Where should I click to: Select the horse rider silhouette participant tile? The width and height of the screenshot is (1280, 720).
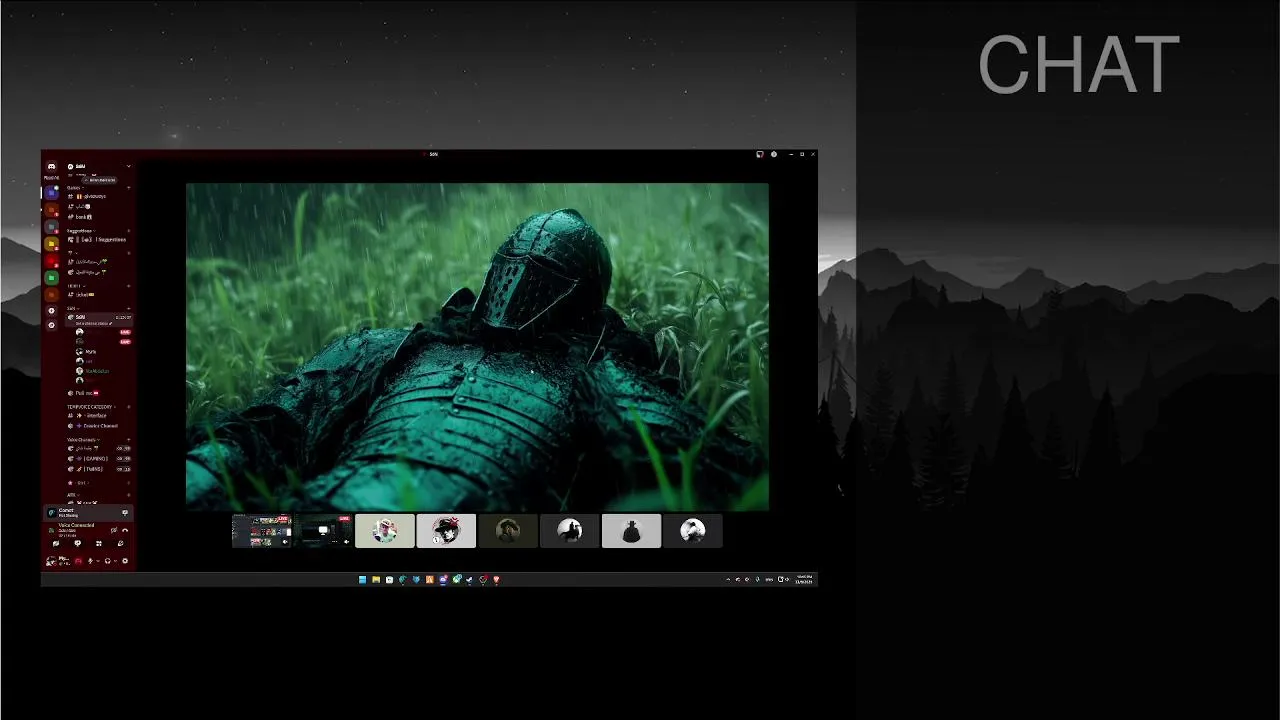pos(570,531)
